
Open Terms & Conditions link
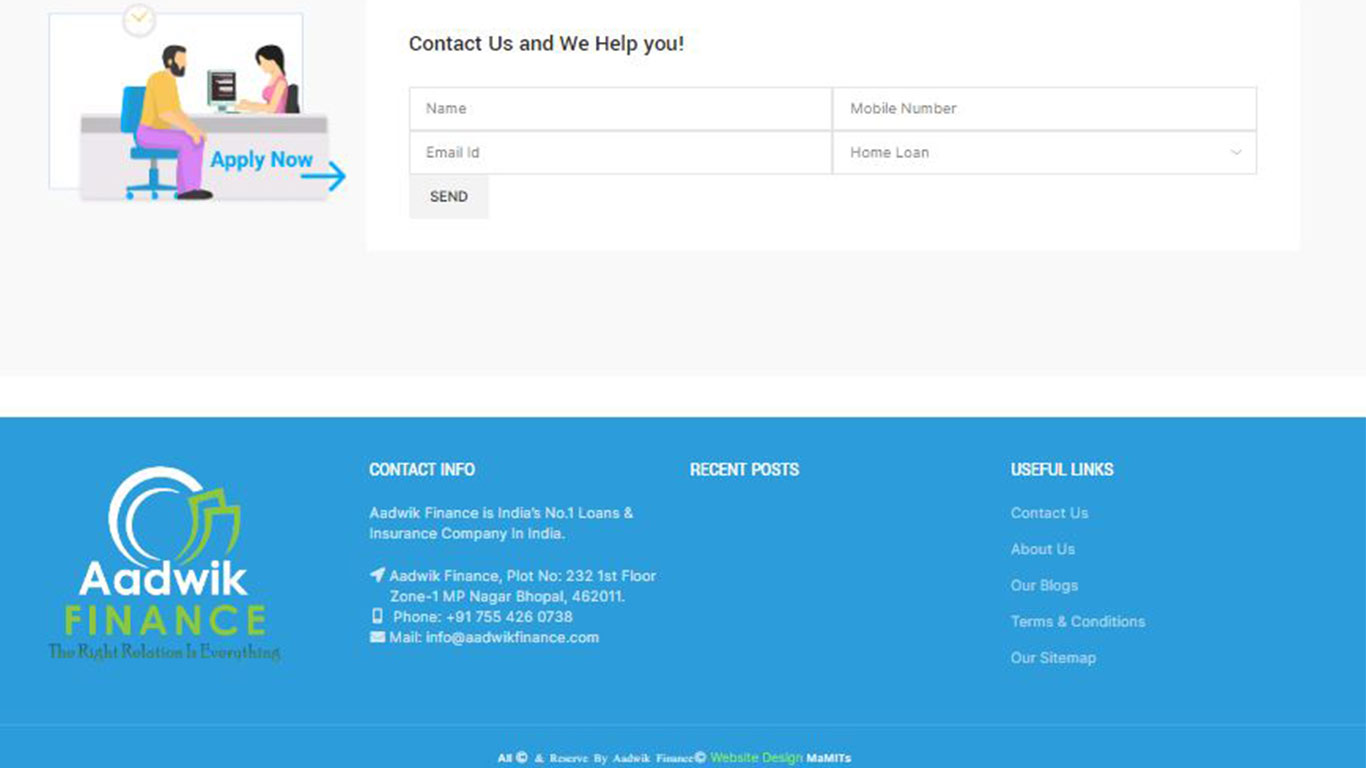pos(1077,621)
